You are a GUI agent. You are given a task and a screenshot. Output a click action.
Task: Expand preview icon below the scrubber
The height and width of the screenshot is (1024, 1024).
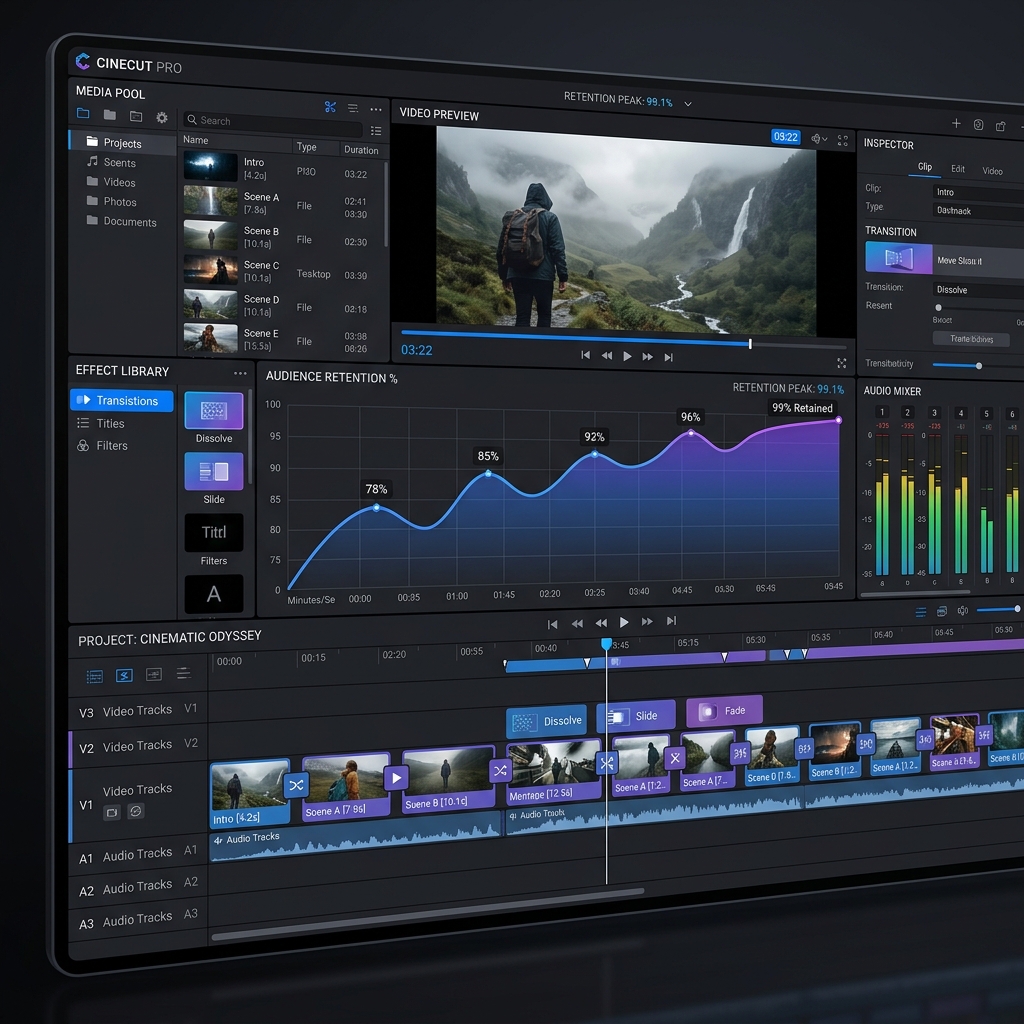click(x=841, y=362)
